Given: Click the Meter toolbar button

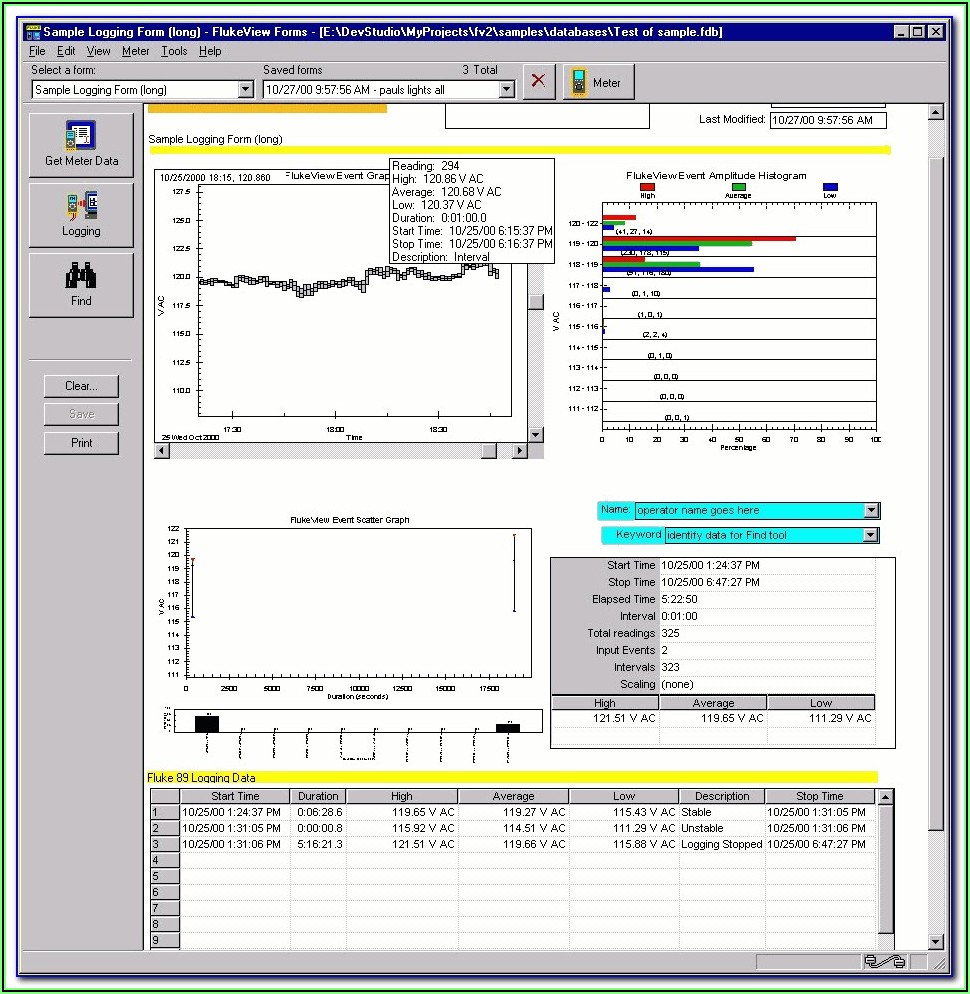Looking at the screenshot, I should click(x=598, y=83).
